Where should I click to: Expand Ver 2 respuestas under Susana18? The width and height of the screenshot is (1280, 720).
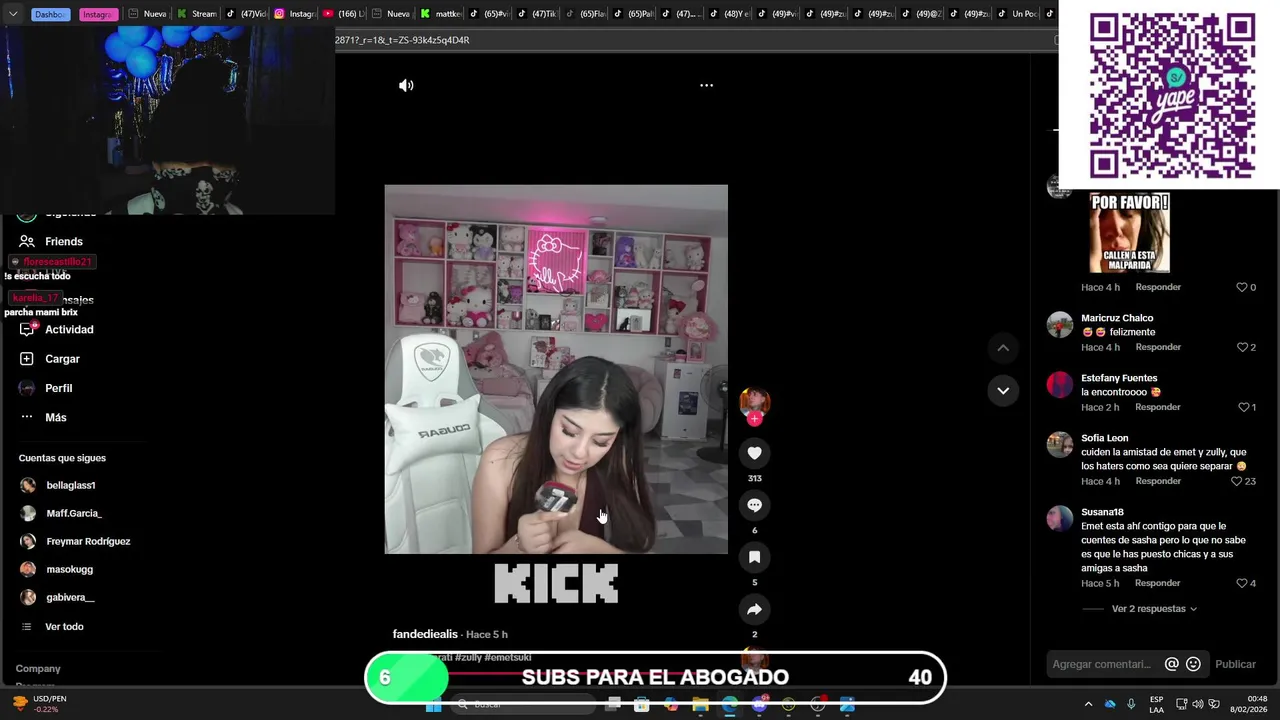coord(1154,608)
